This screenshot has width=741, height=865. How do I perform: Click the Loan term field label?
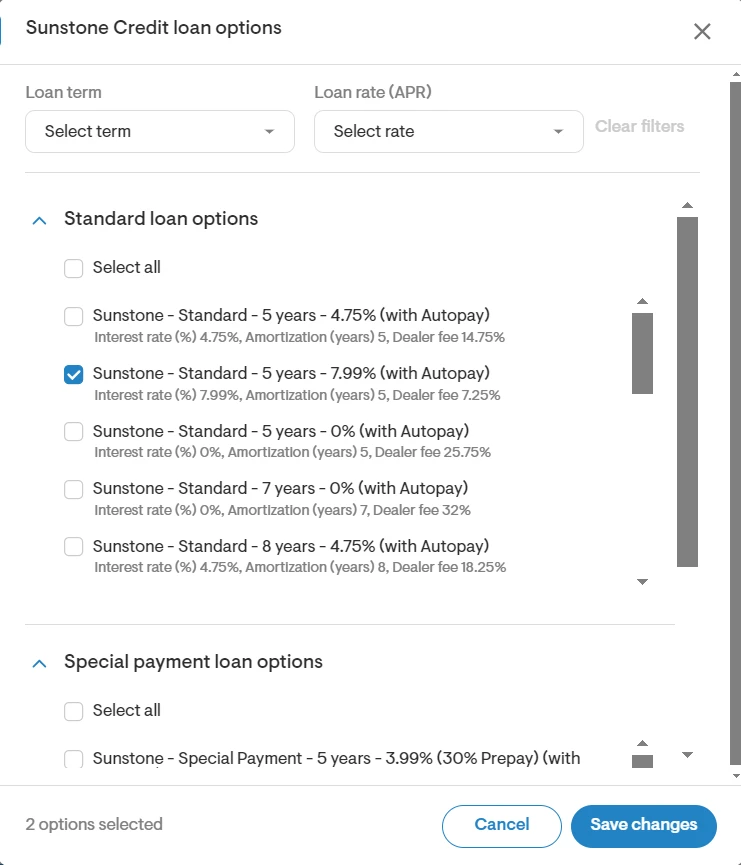pos(63,92)
